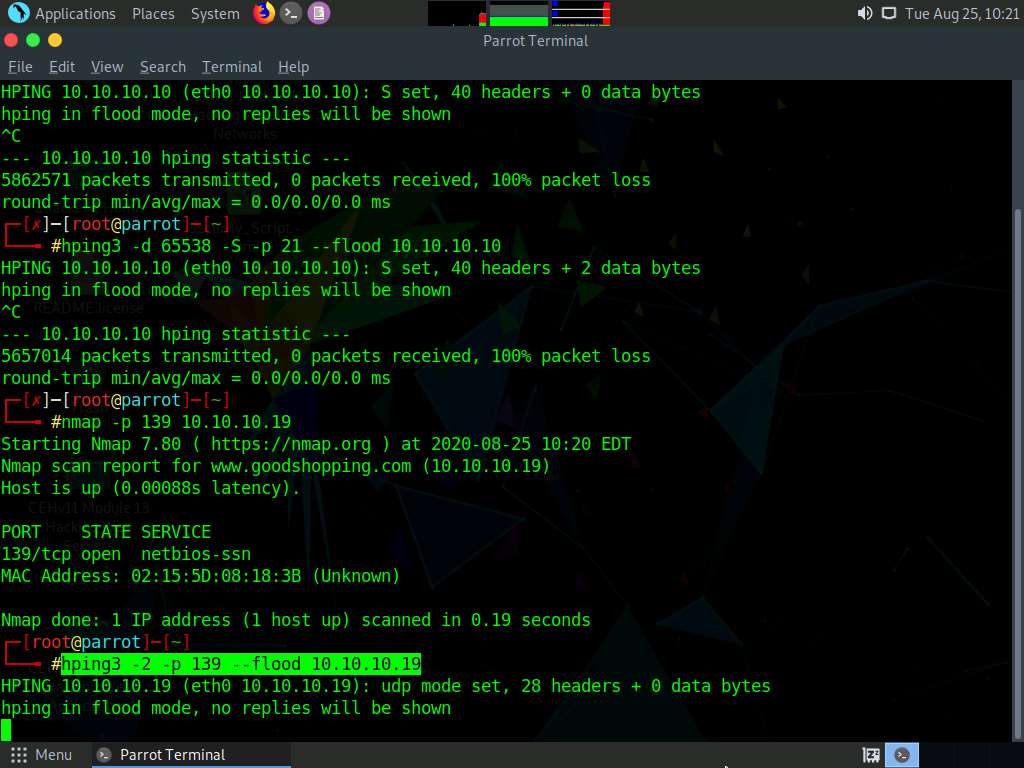Viewport: 1024px width, 768px height.
Task: Open the Help menu
Action: (293, 67)
